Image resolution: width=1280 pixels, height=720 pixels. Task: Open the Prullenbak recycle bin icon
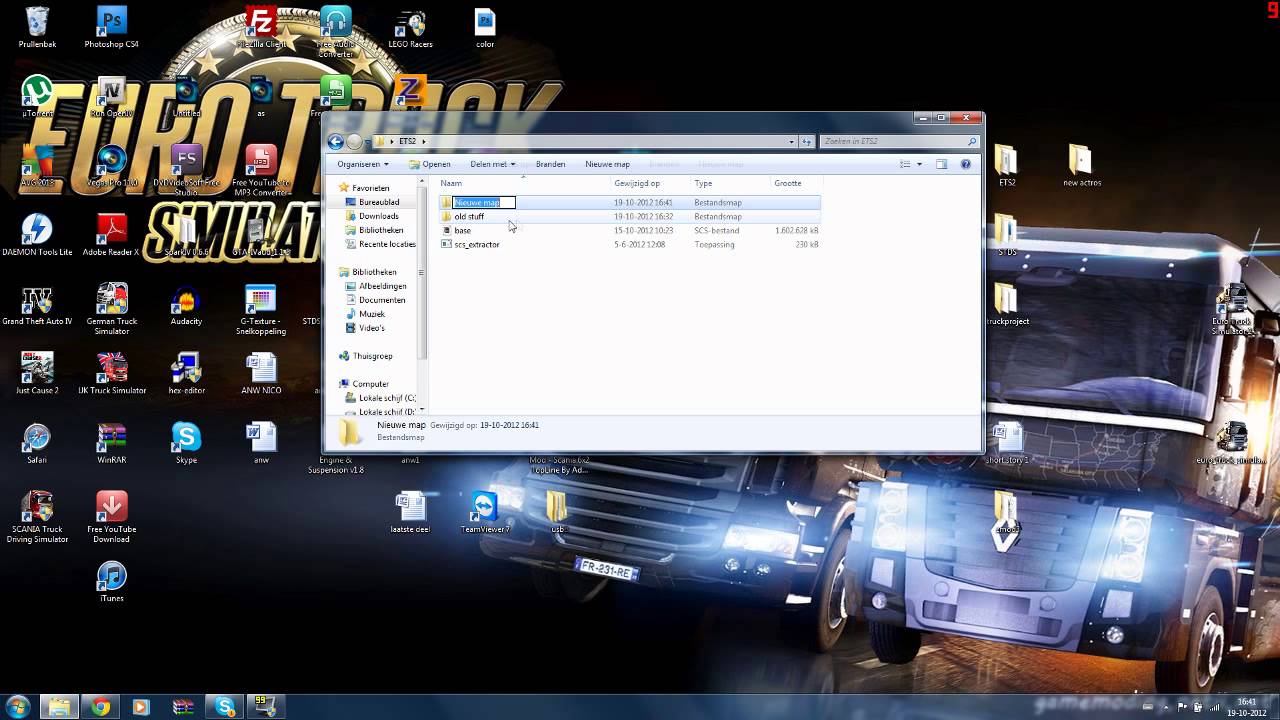coord(37,27)
